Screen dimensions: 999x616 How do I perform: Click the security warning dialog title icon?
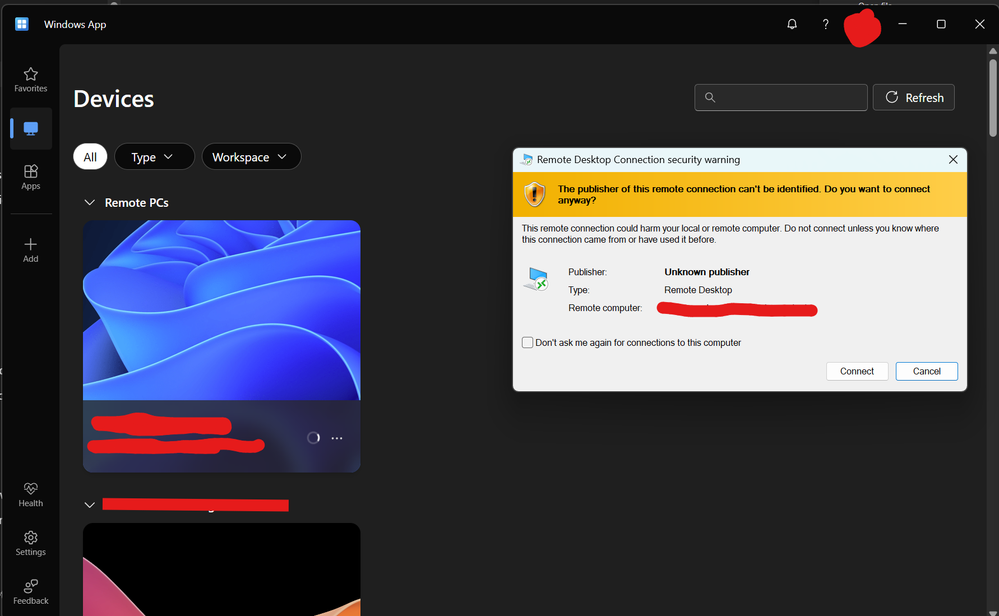click(x=526, y=160)
